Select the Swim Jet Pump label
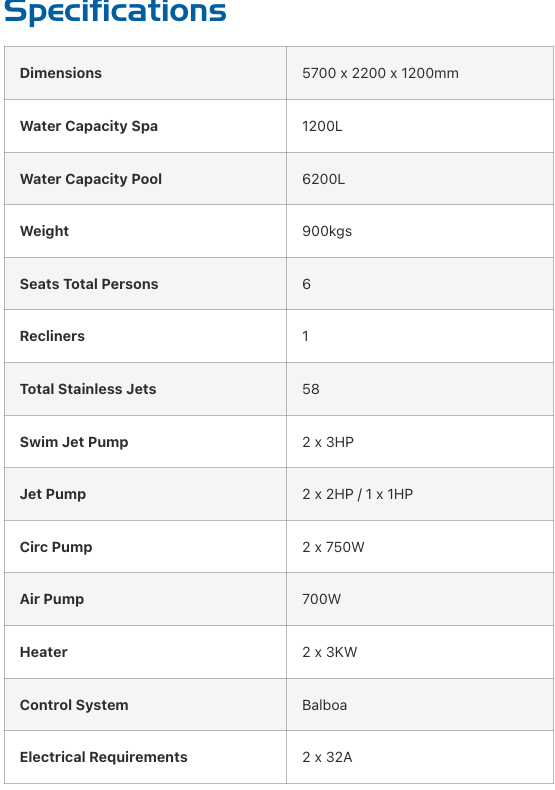Screen dimensions: 555x790 74,442
